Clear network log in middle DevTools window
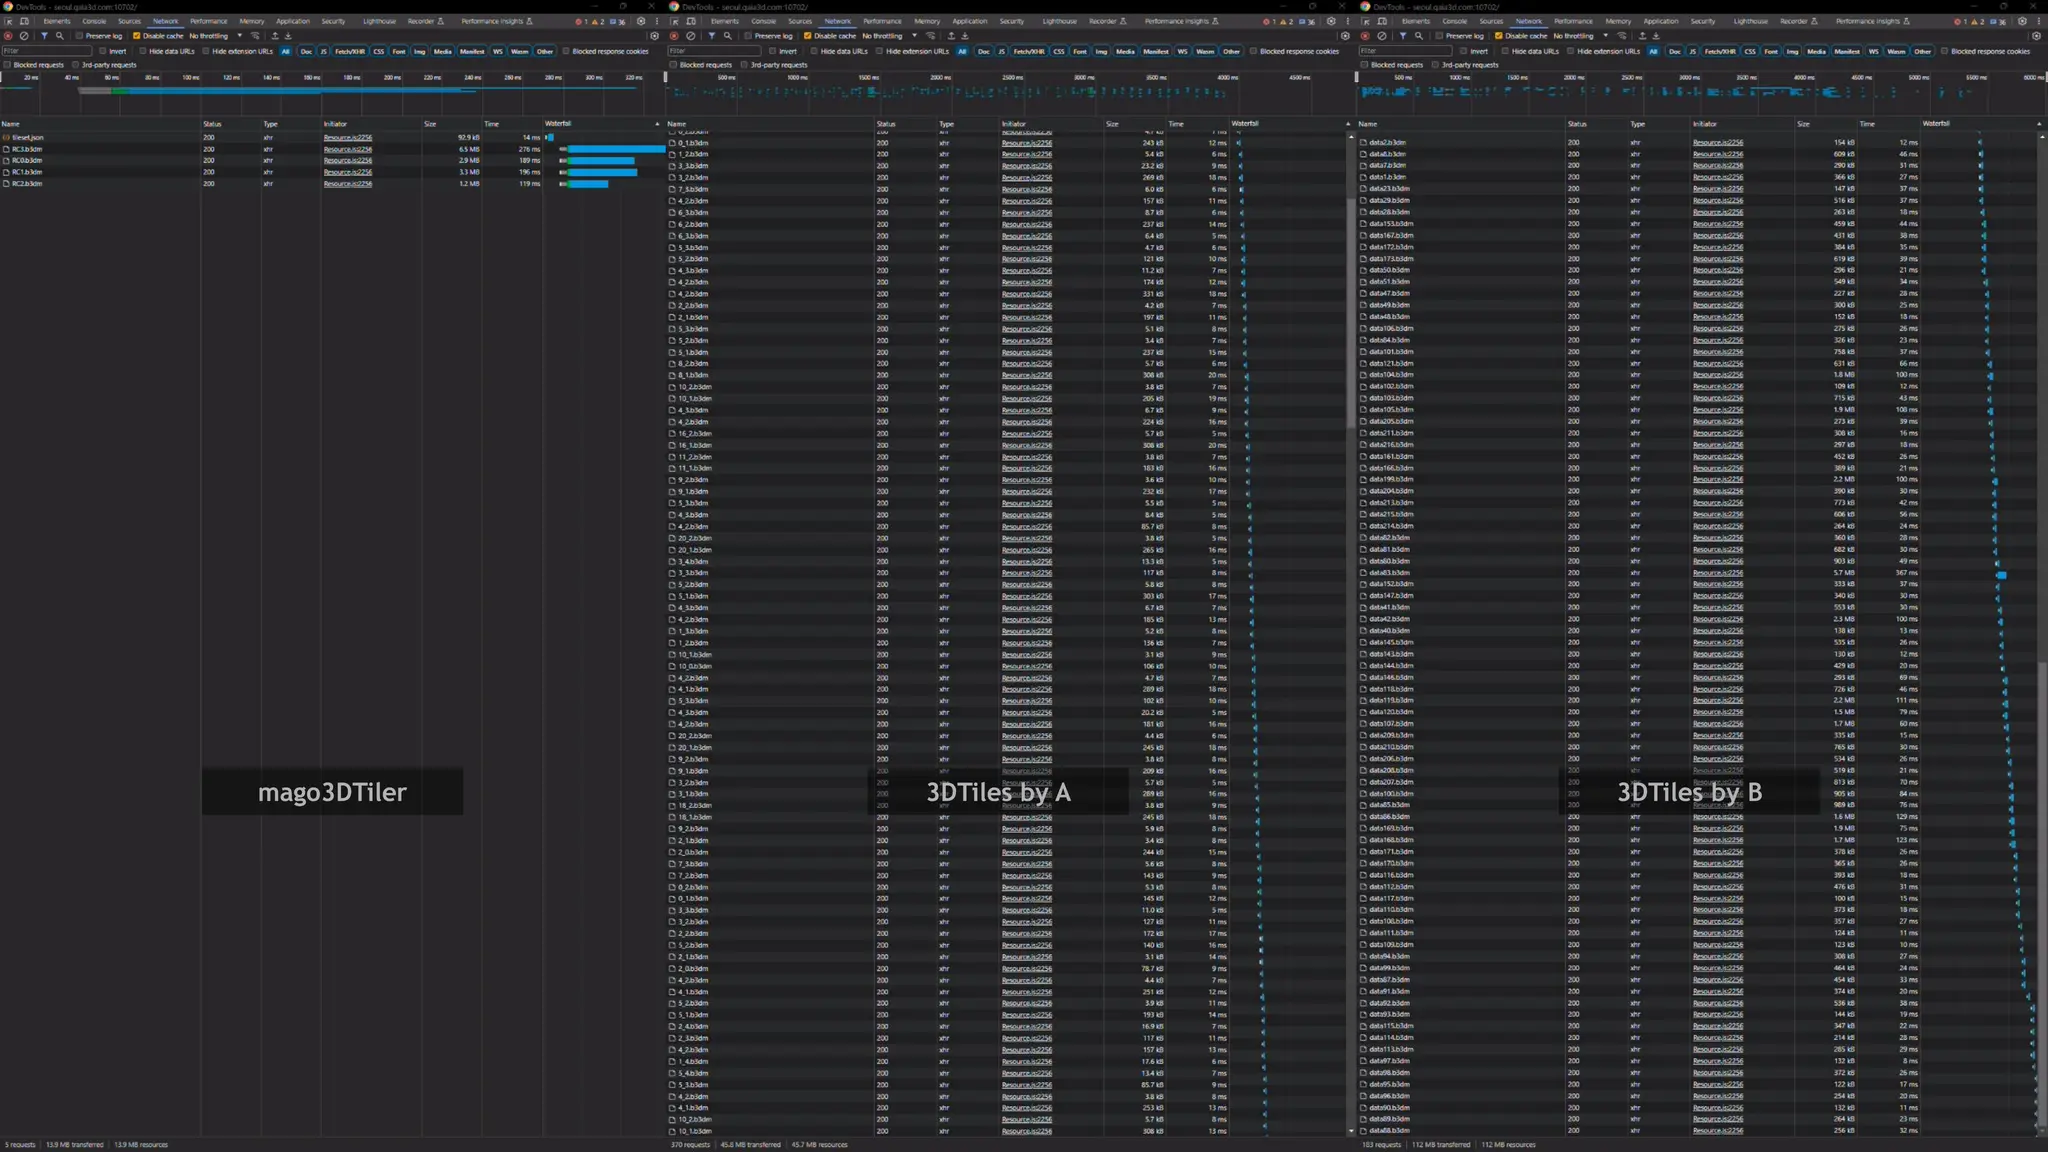The height and width of the screenshot is (1152, 2048). 690,36
